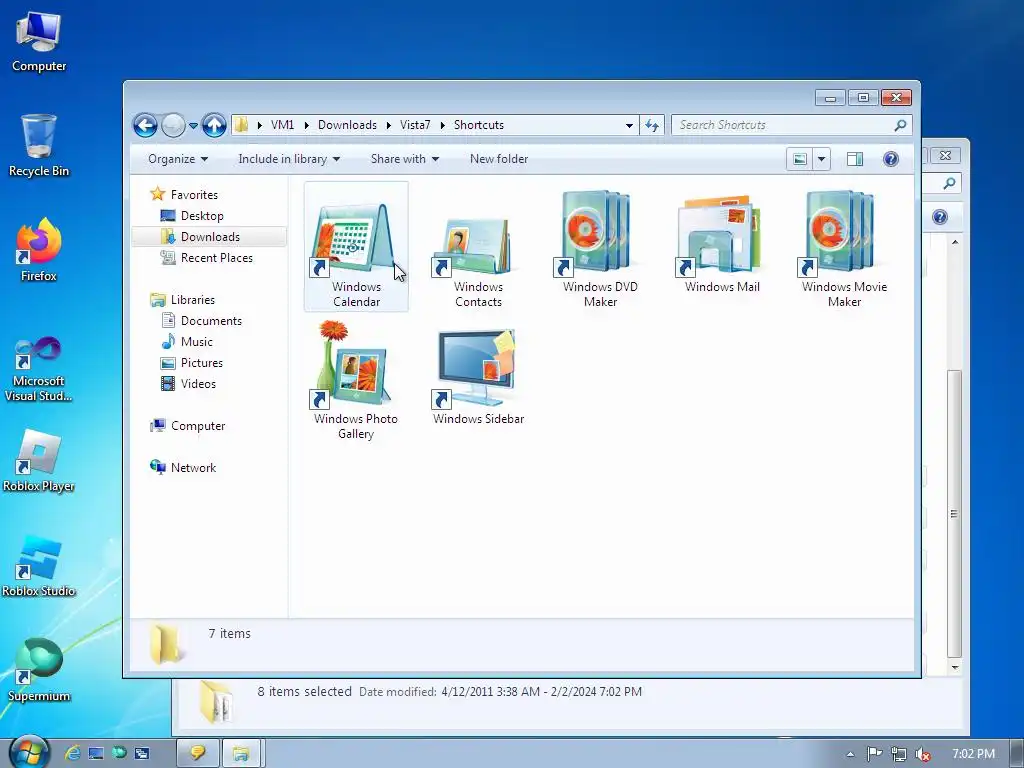Open the Windows Start orb
This screenshot has height=768, width=1024.
tap(29, 752)
